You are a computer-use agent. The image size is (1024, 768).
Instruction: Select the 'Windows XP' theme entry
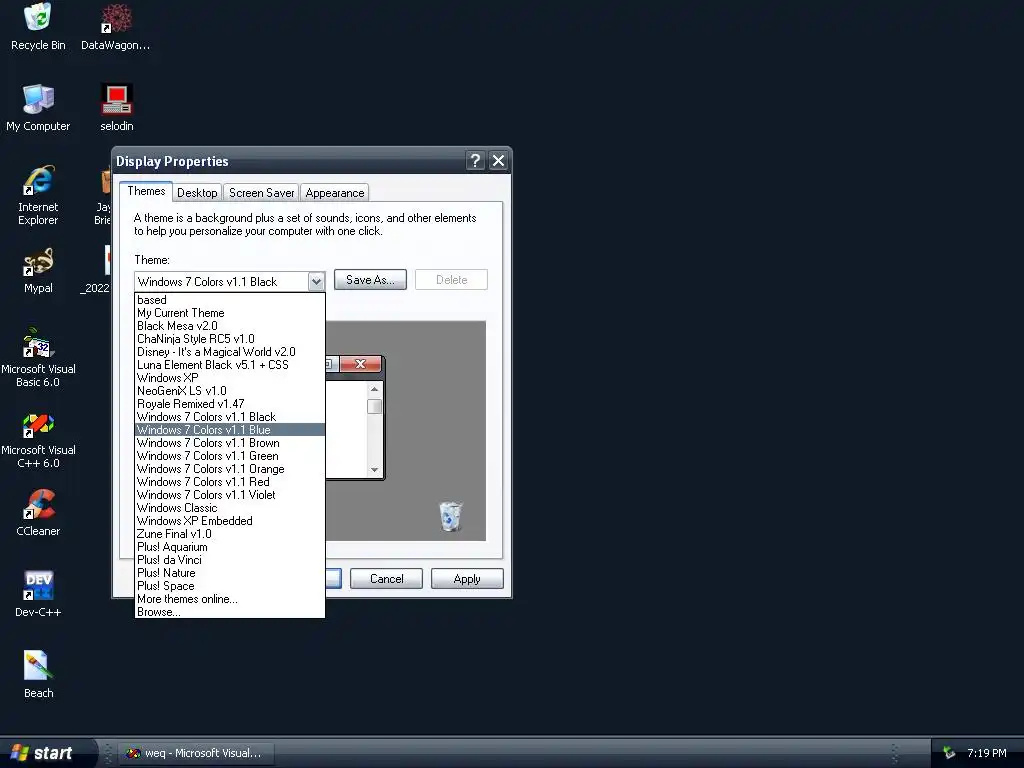[230, 378]
